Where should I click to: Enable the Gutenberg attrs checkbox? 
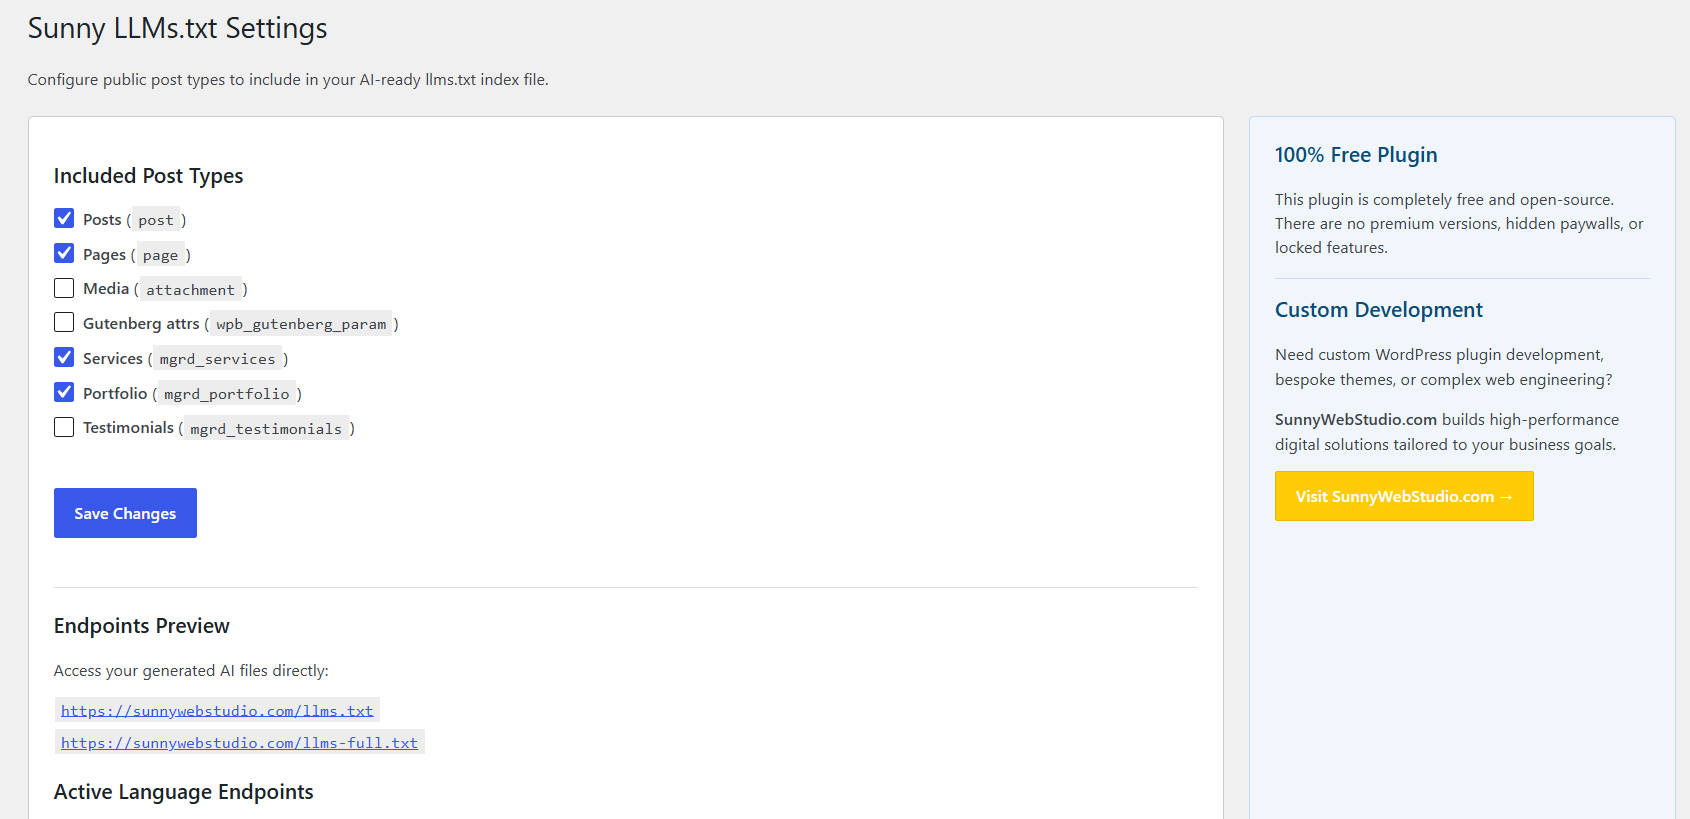[64, 322]
